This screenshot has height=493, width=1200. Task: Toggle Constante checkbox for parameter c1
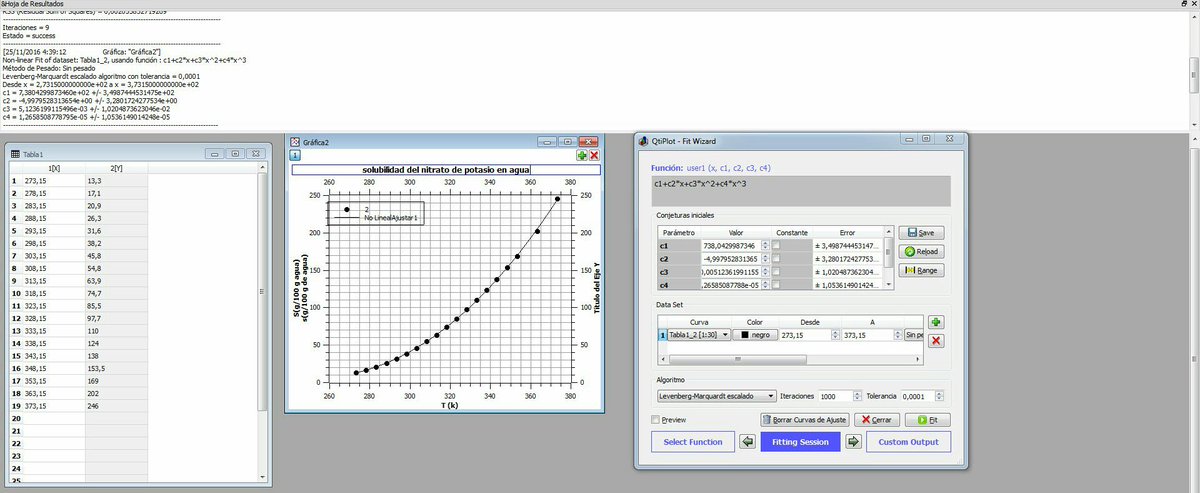click(x=776, y=245)
